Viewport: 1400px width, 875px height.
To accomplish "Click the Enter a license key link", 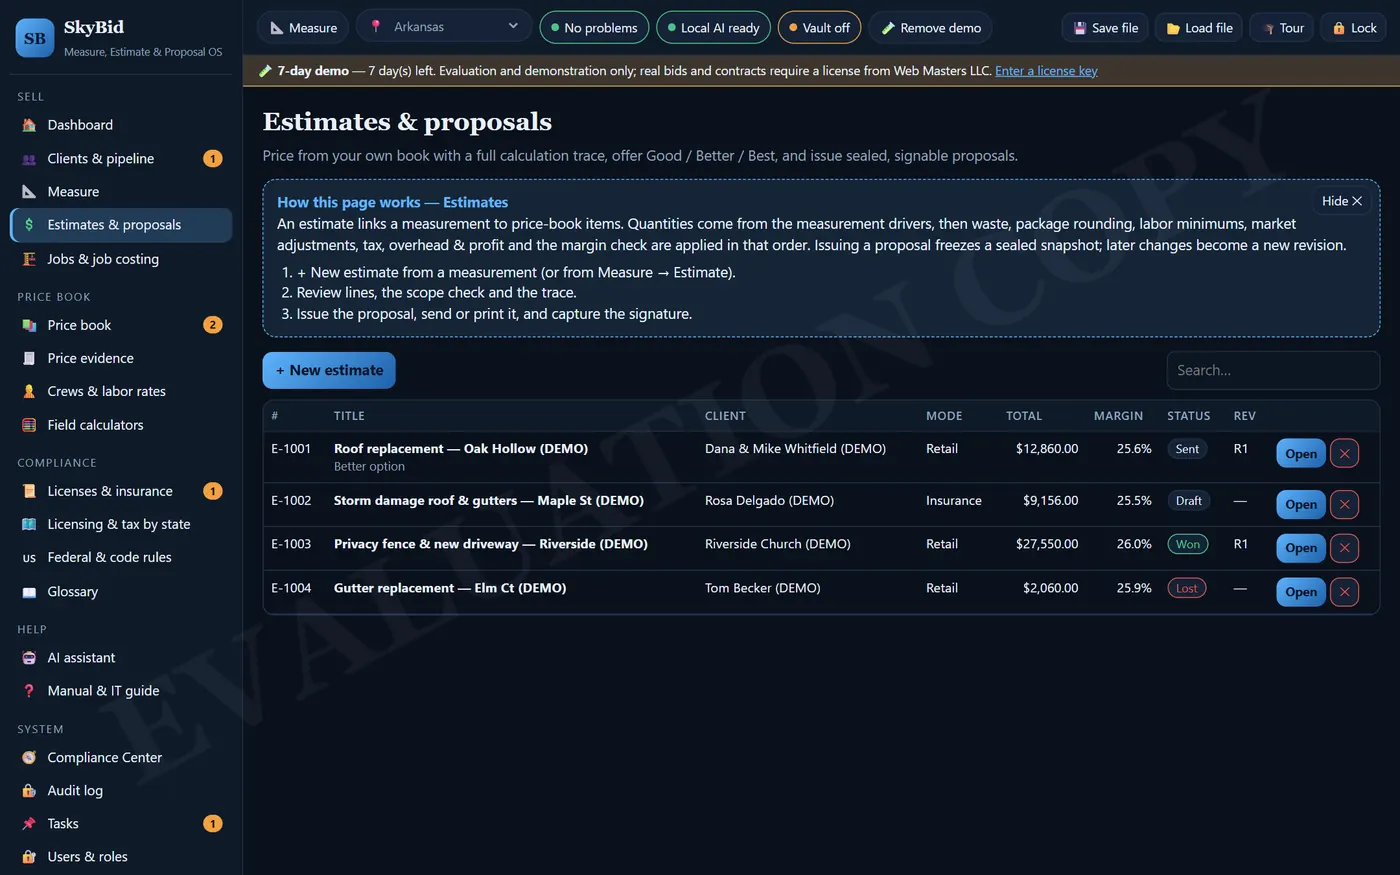I will 1046,71.
